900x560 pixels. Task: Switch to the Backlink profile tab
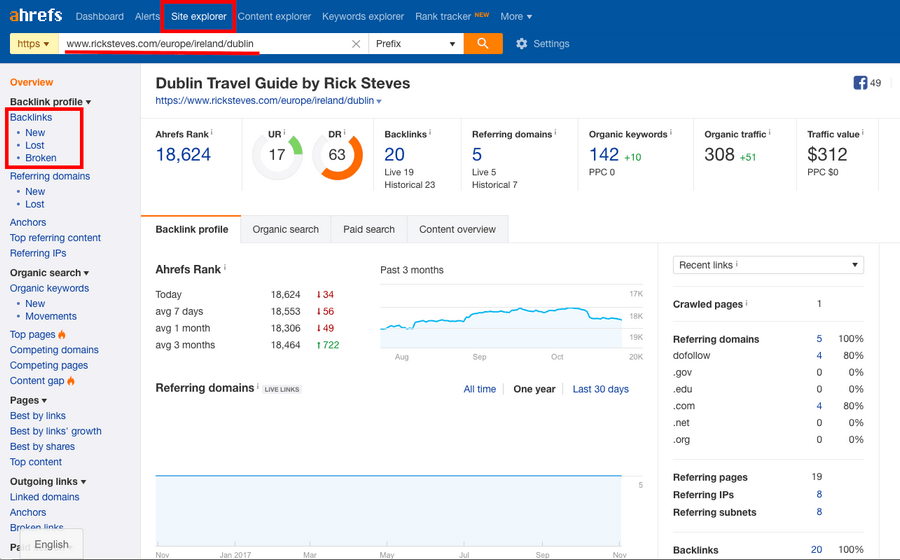192,230
